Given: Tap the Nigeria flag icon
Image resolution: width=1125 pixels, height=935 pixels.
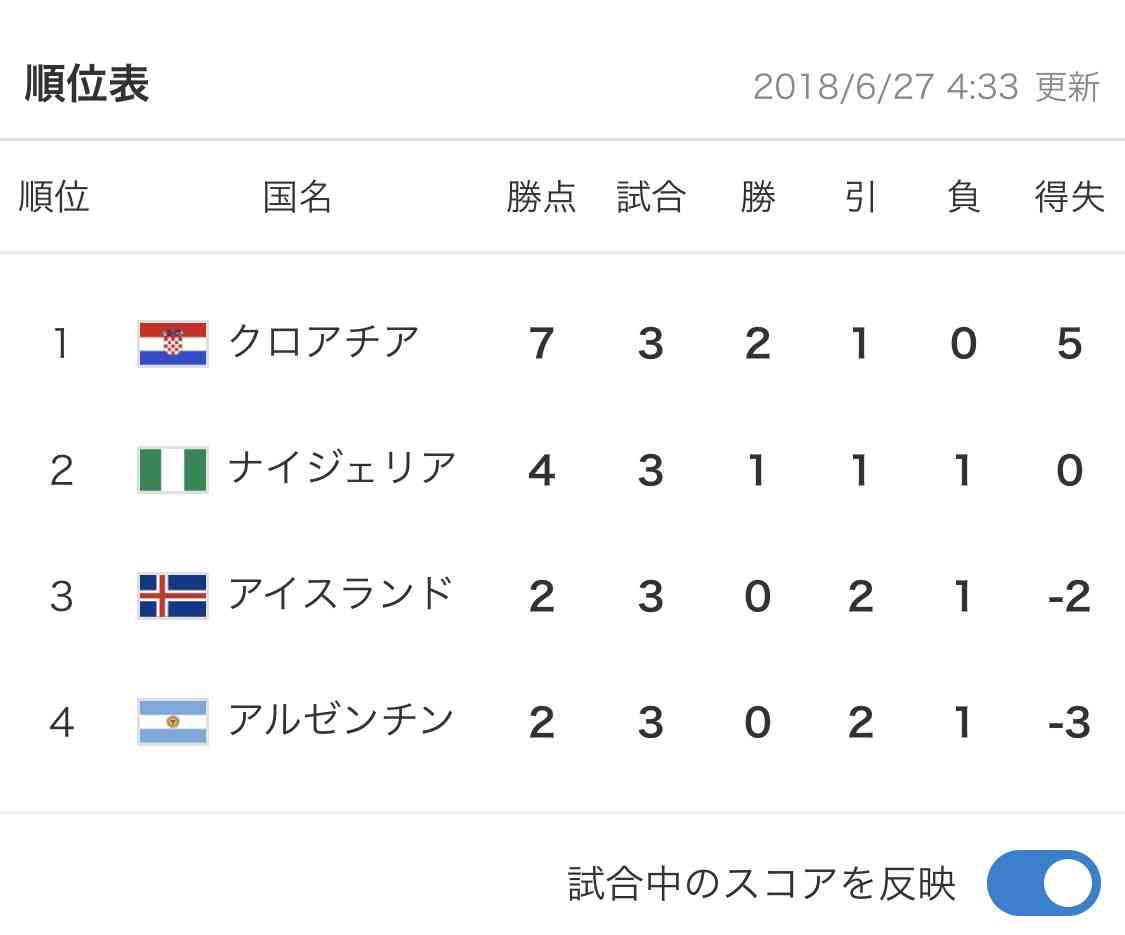Looking at the screenshot, I should pyautogui.click(x=173, y=470).
